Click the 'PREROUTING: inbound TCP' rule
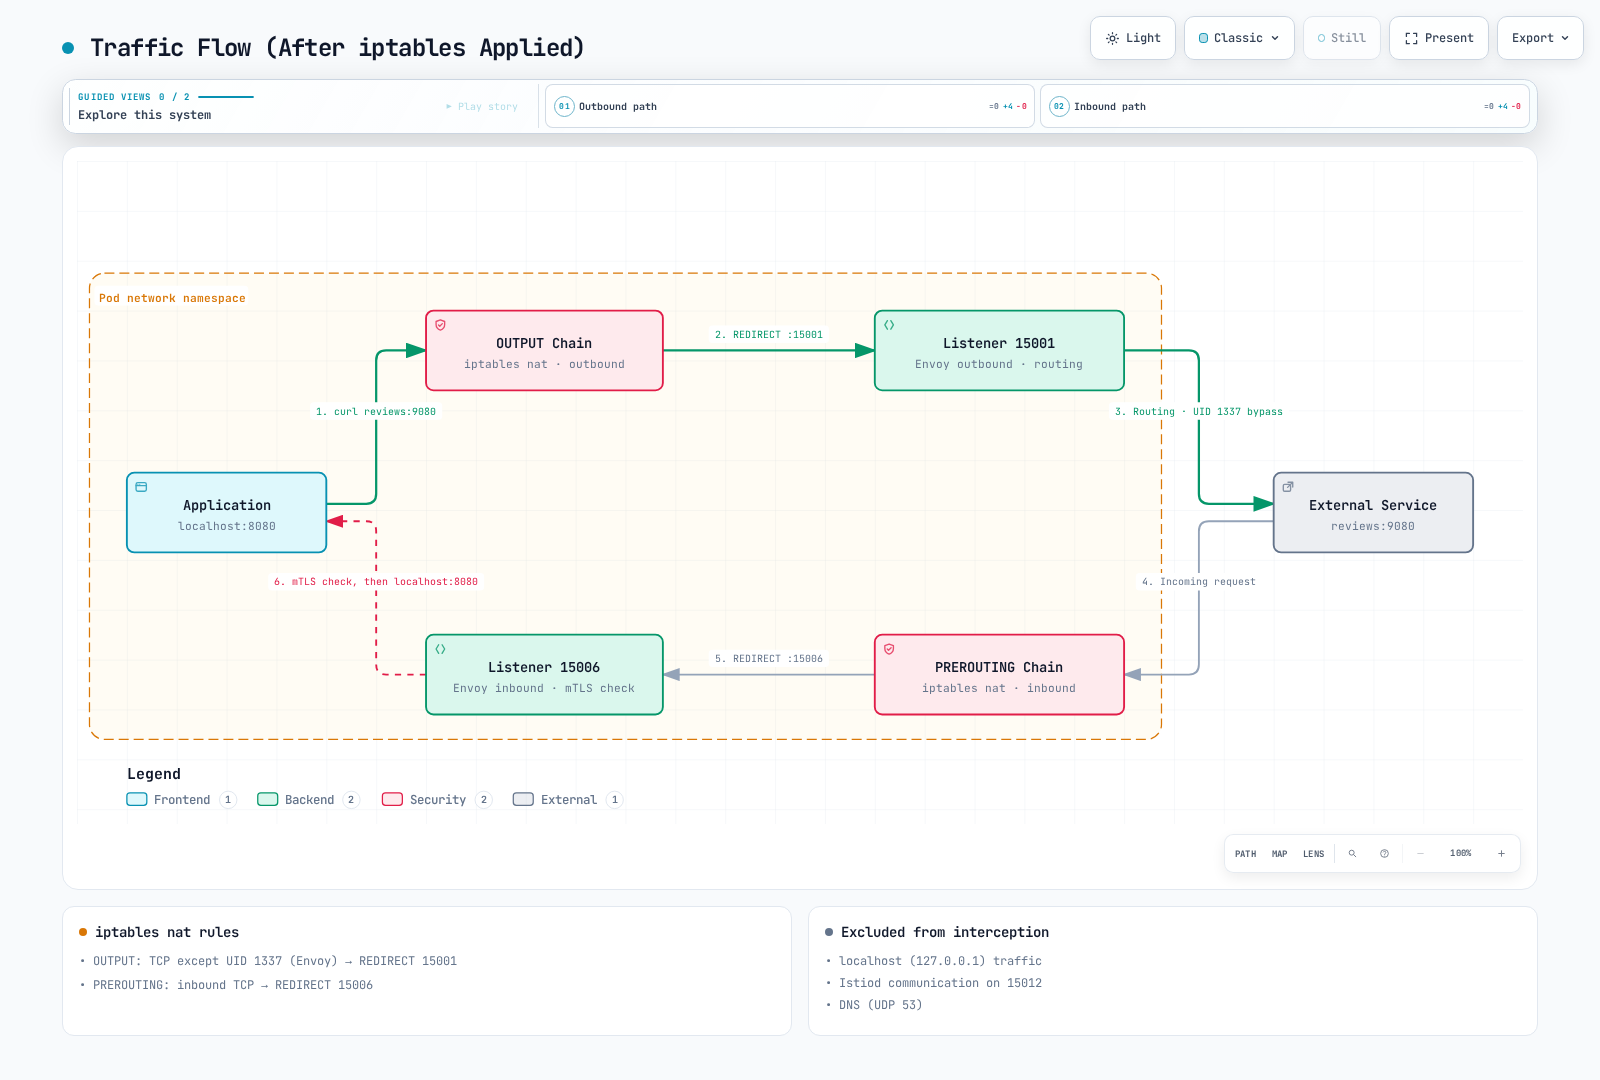The height and width of the screenshot is (1080, 1600). coord(233,985)
